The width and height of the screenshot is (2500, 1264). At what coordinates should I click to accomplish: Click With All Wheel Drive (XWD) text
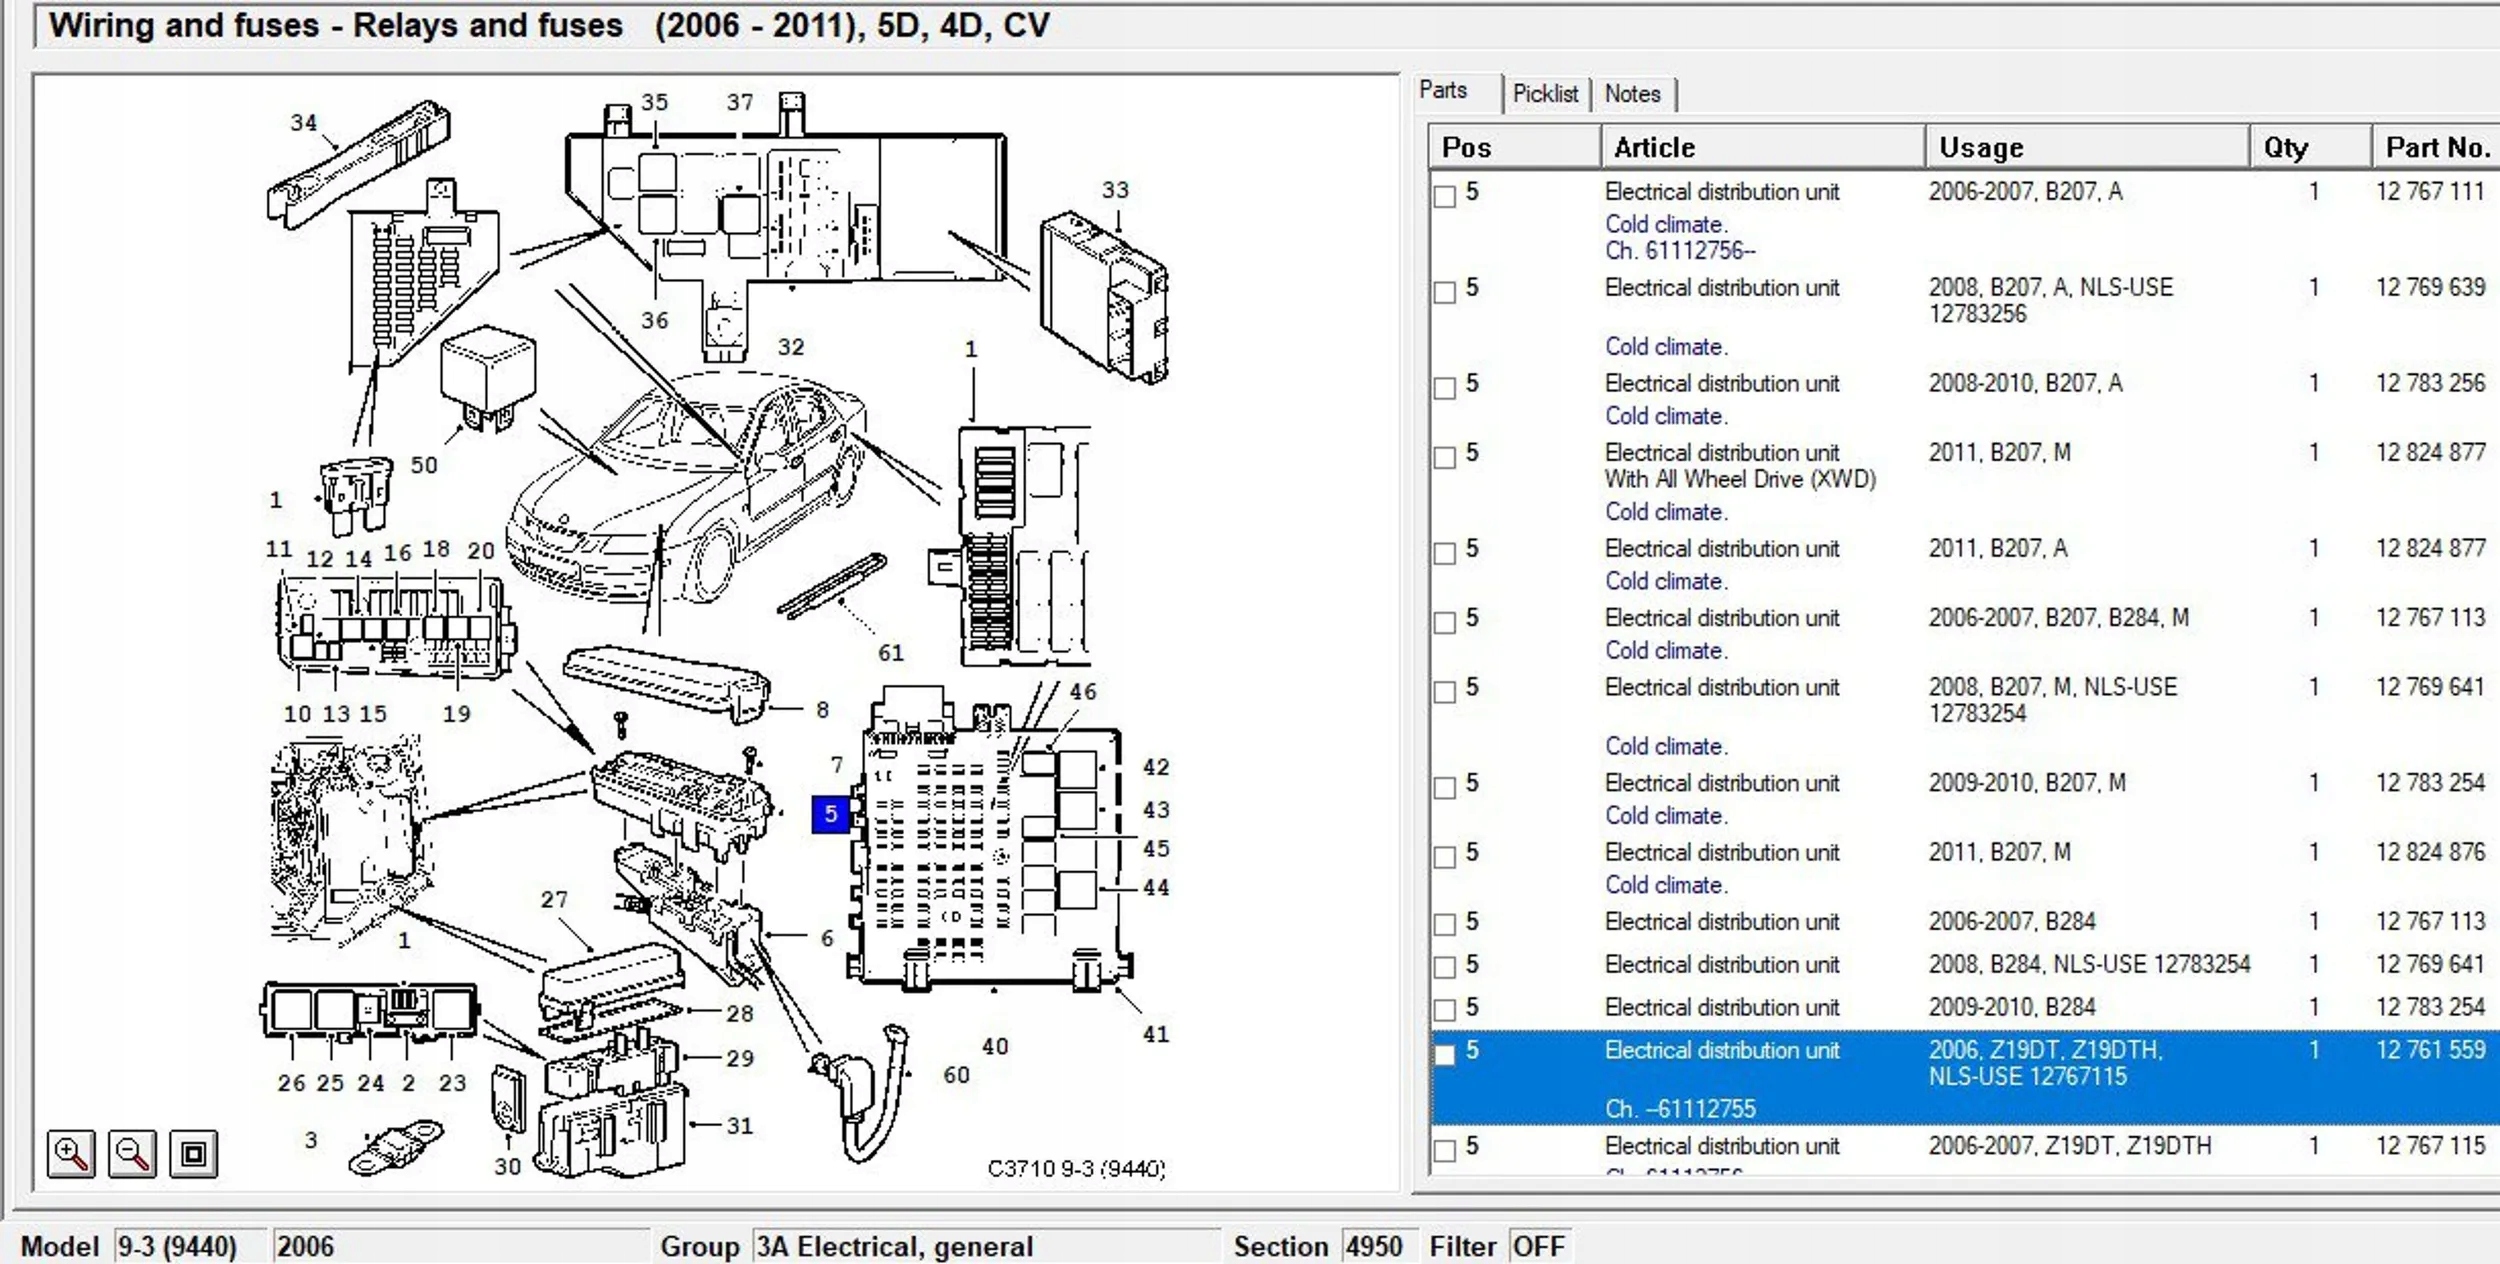(1740, 479)
